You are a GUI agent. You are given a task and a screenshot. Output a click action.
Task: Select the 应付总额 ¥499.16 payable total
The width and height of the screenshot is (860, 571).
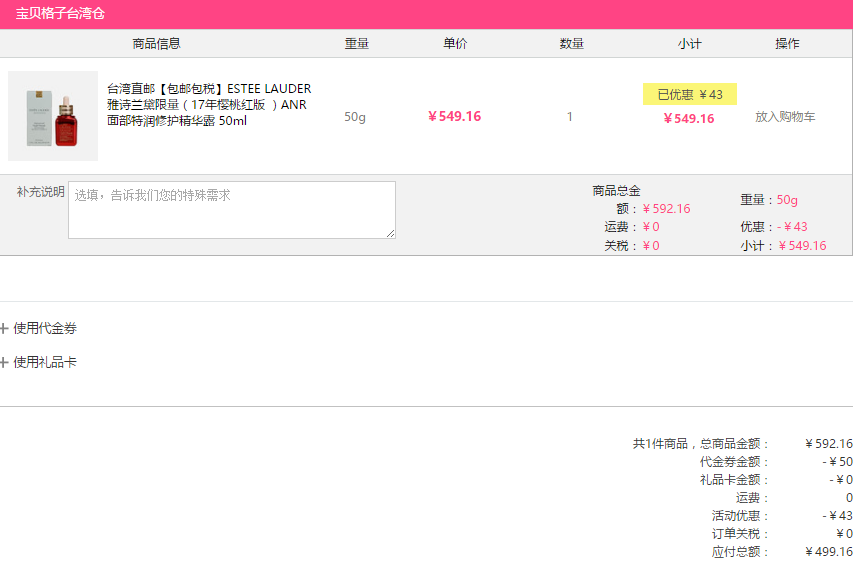[x=829, y=551]
